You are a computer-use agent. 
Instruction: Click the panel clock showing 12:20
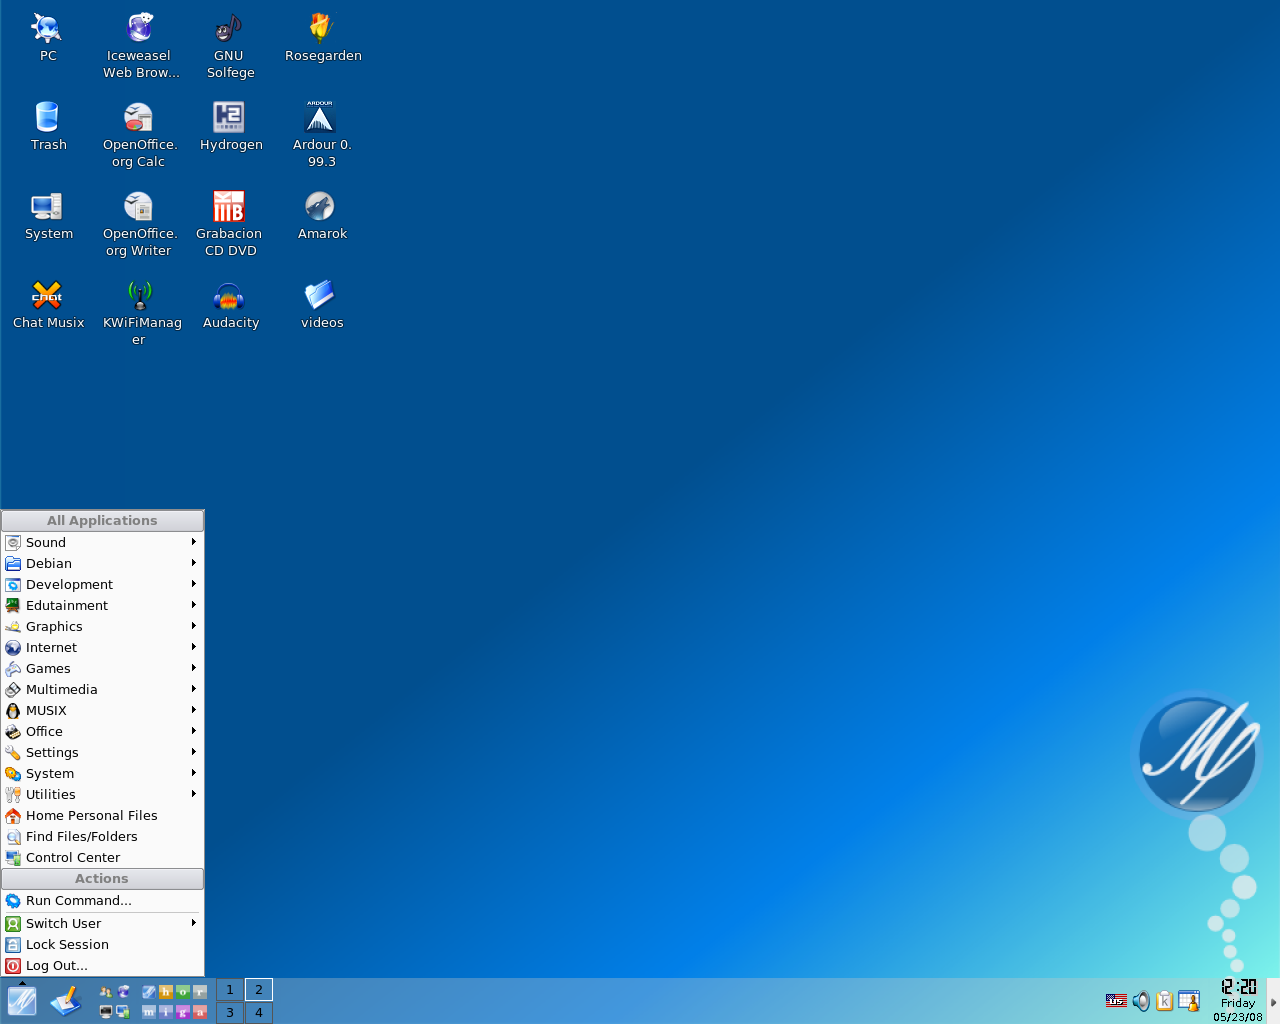1238,1001
